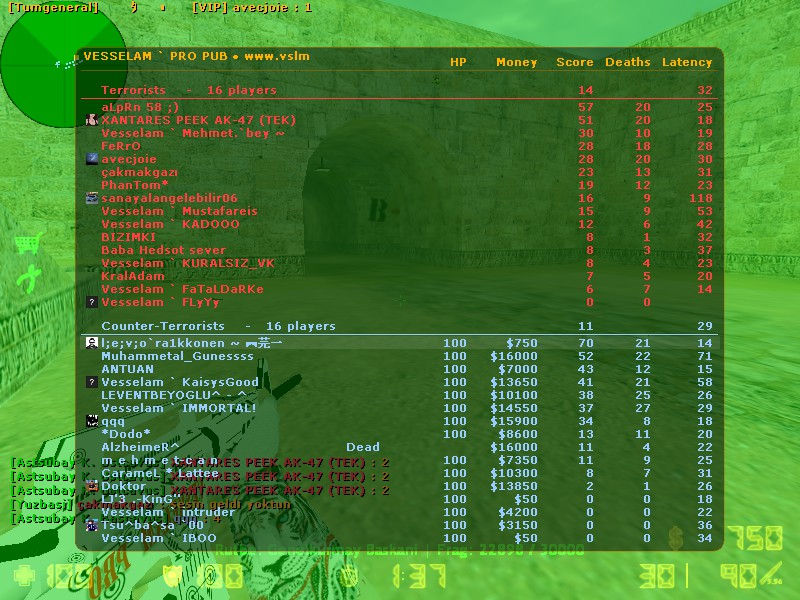Viewport: 800px width, 600px height.
Task: Click the avatar of l;e;v;o`ra1kkonen
Action: coord(92,343)
